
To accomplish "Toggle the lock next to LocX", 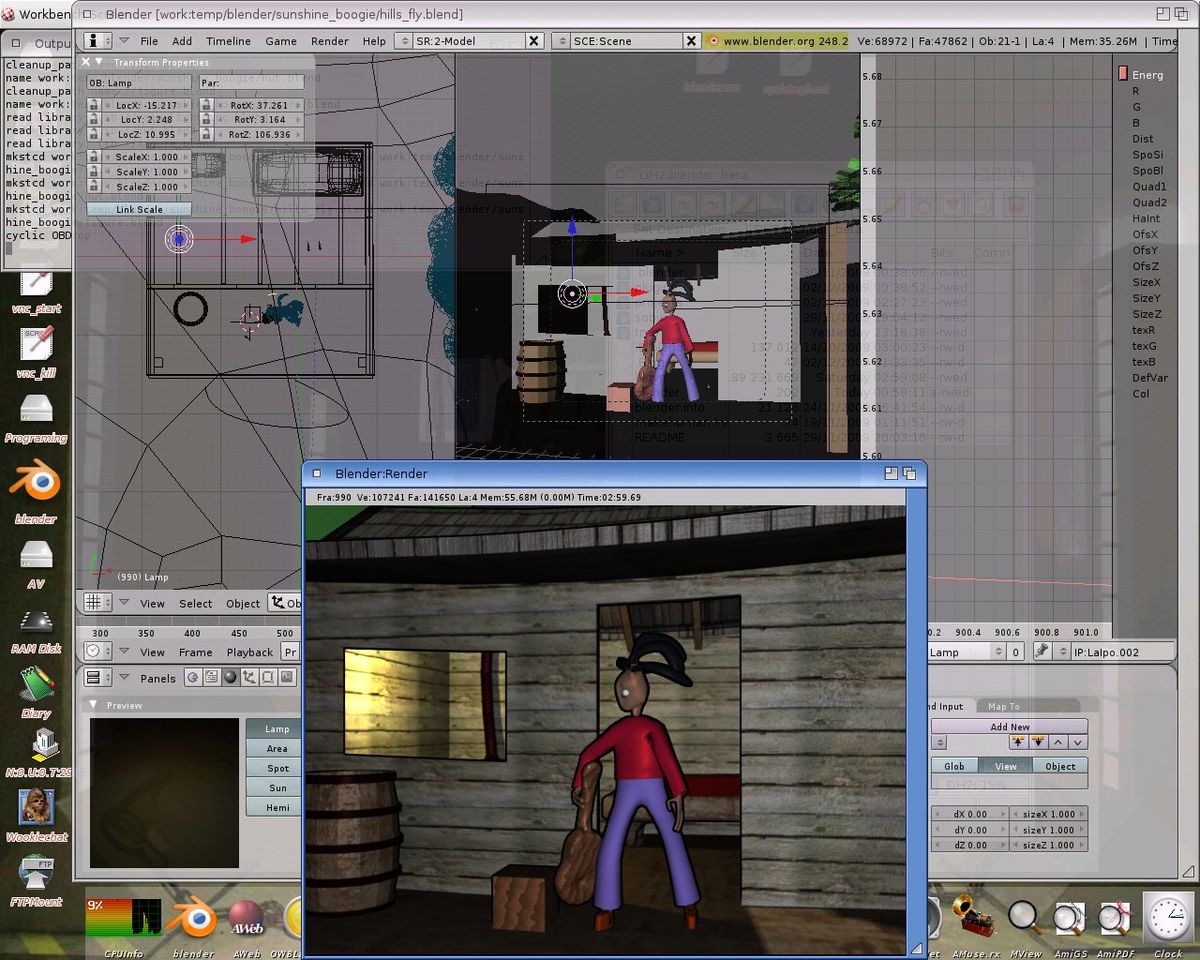I will click(x=94, y=105).
